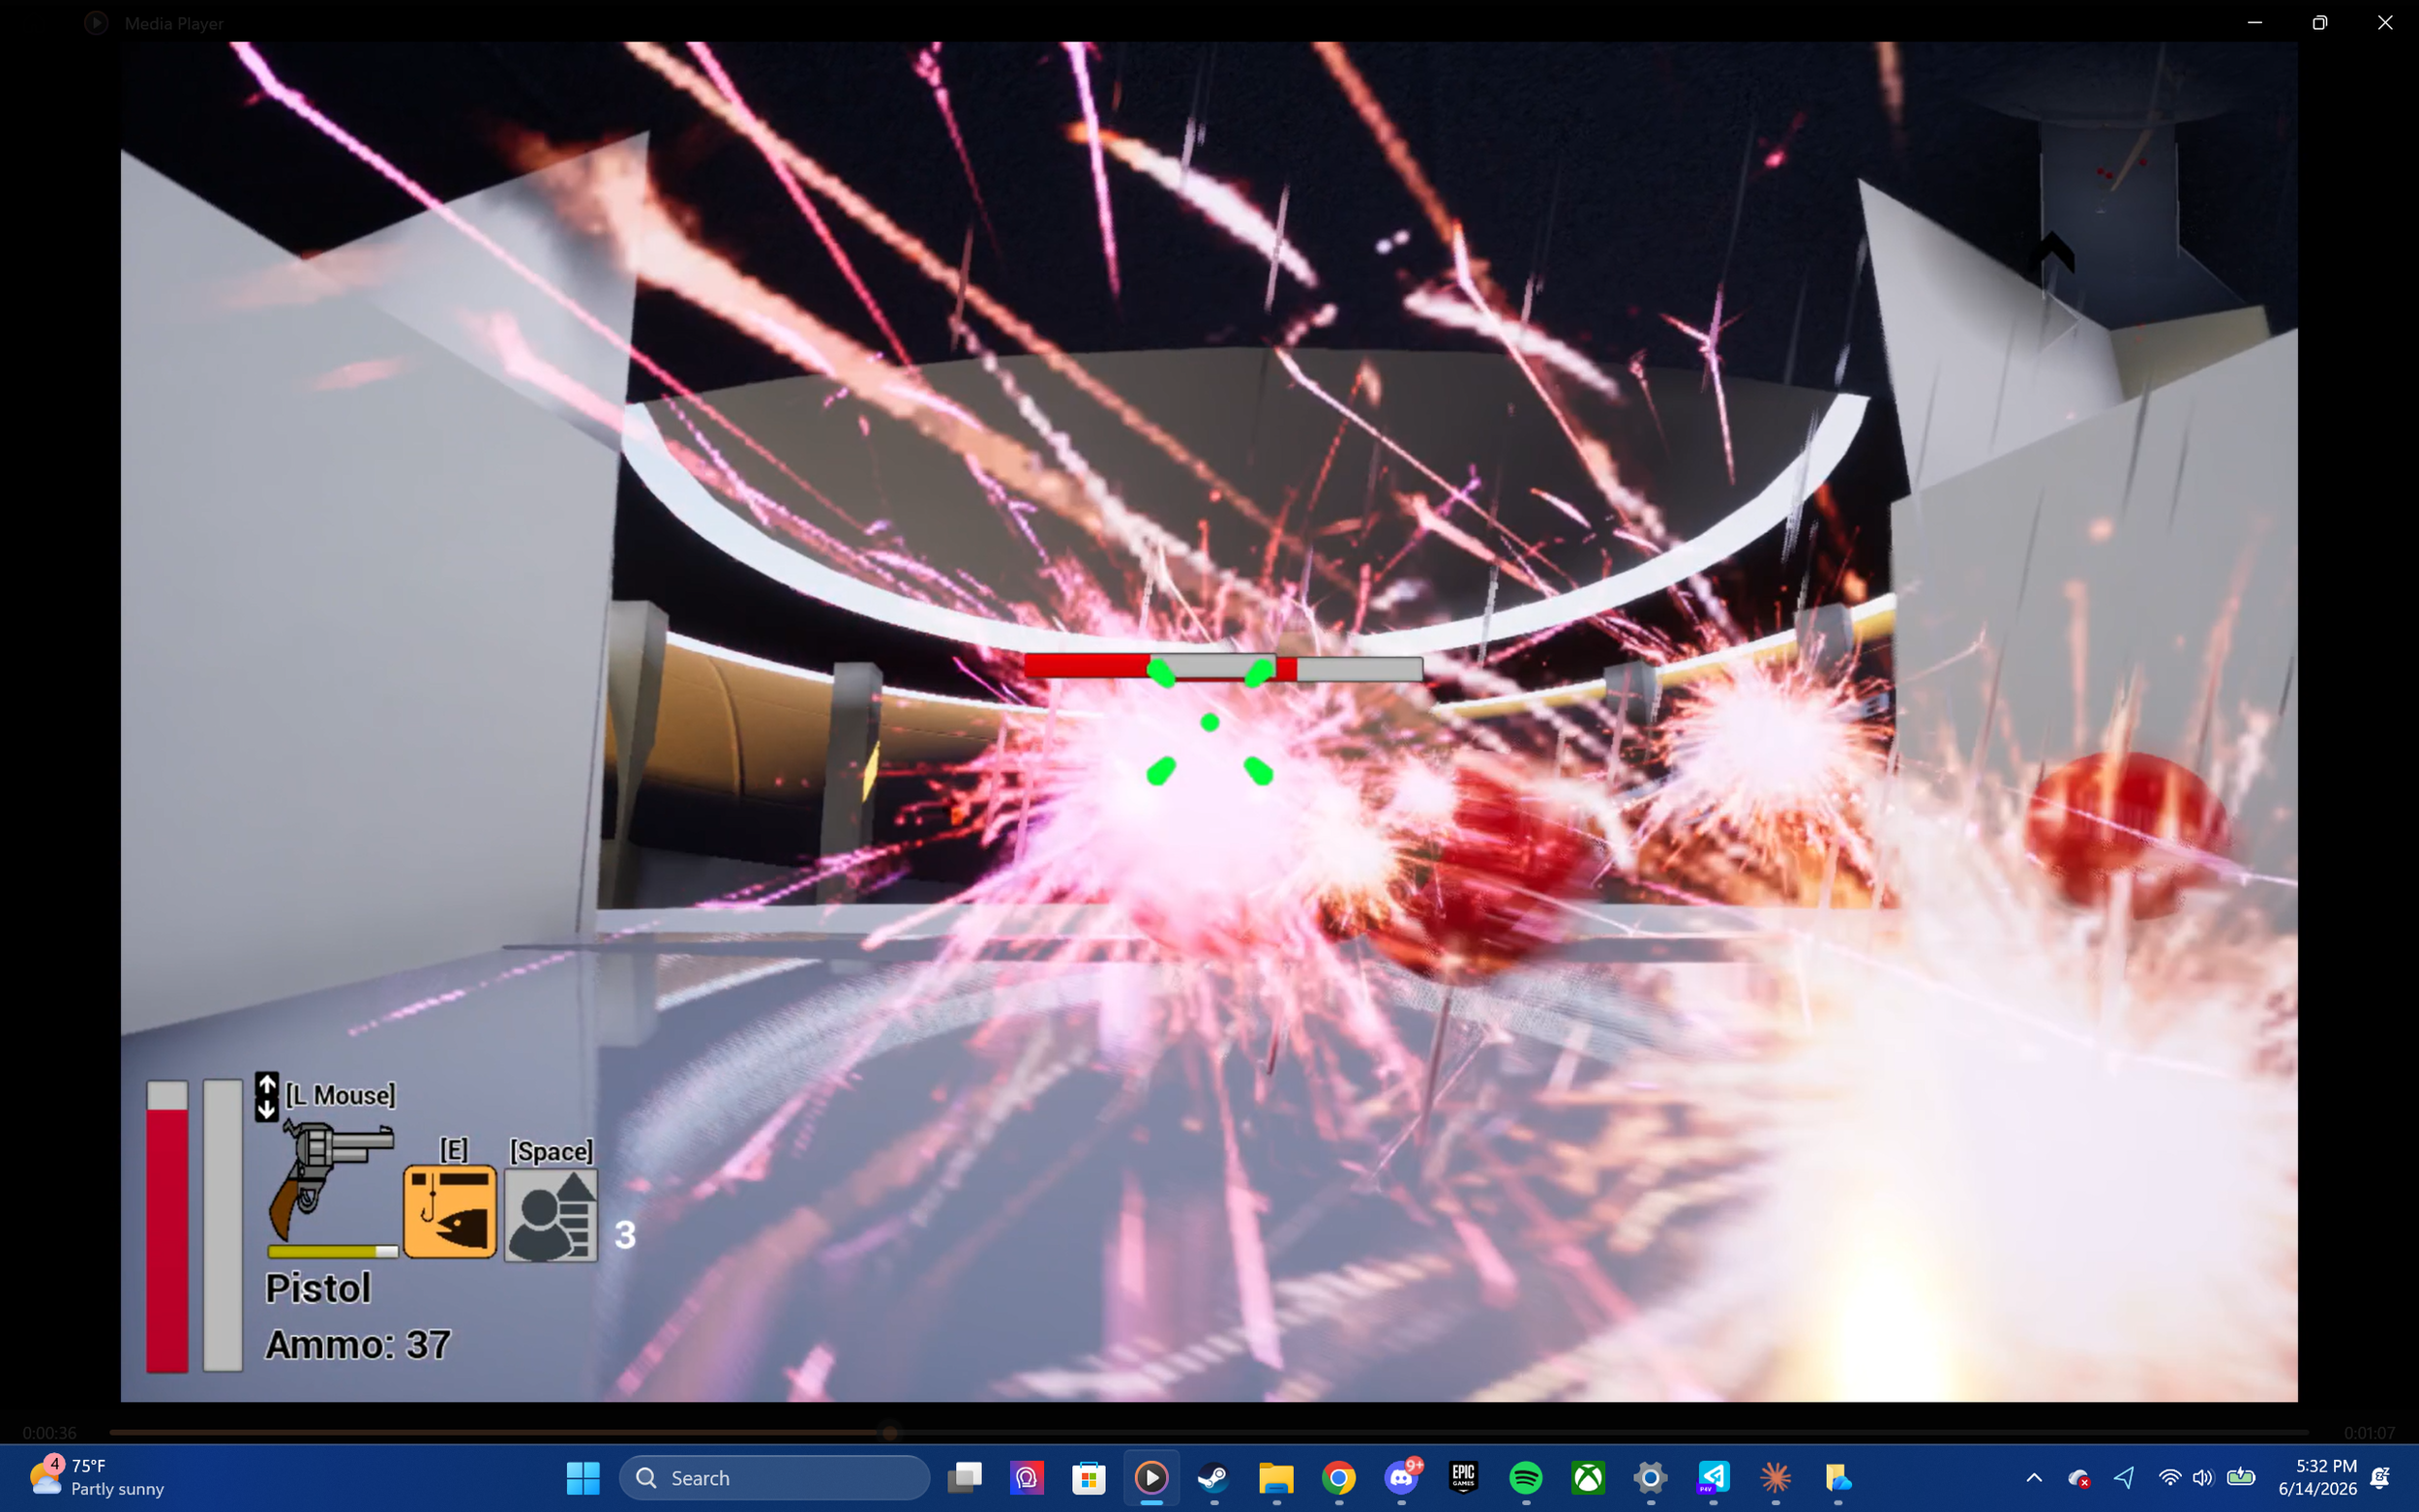Click the battery status tray icon
2419x1512 pixels.
tap(2241, 1477)
